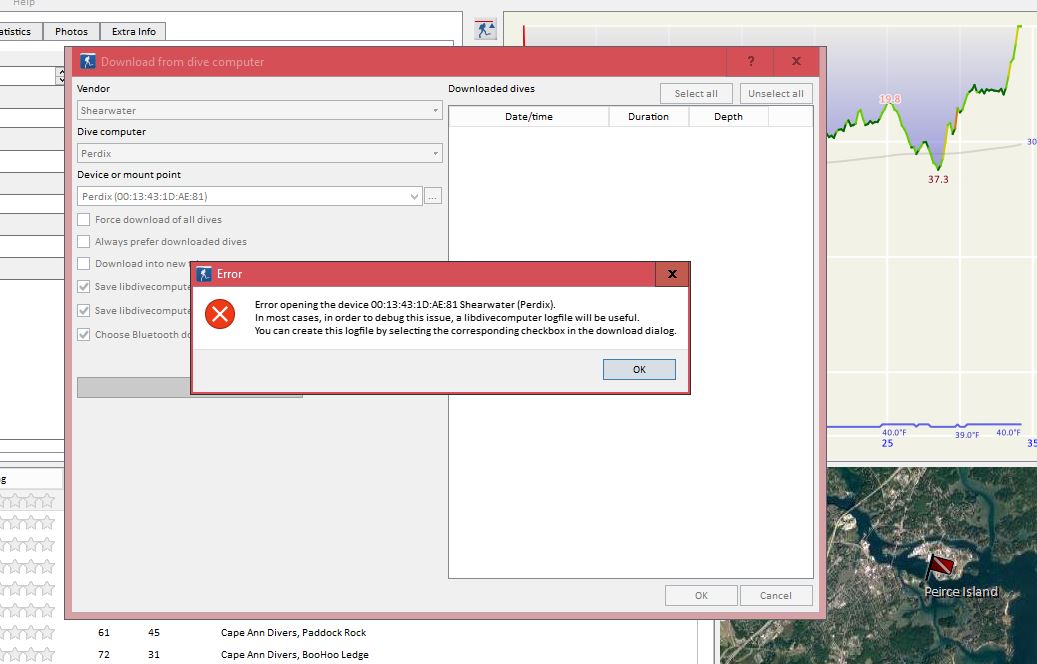Screen dimensions: 1037x664
Task: Click the help question mark on the Download dialog
Action: [751, 61]
